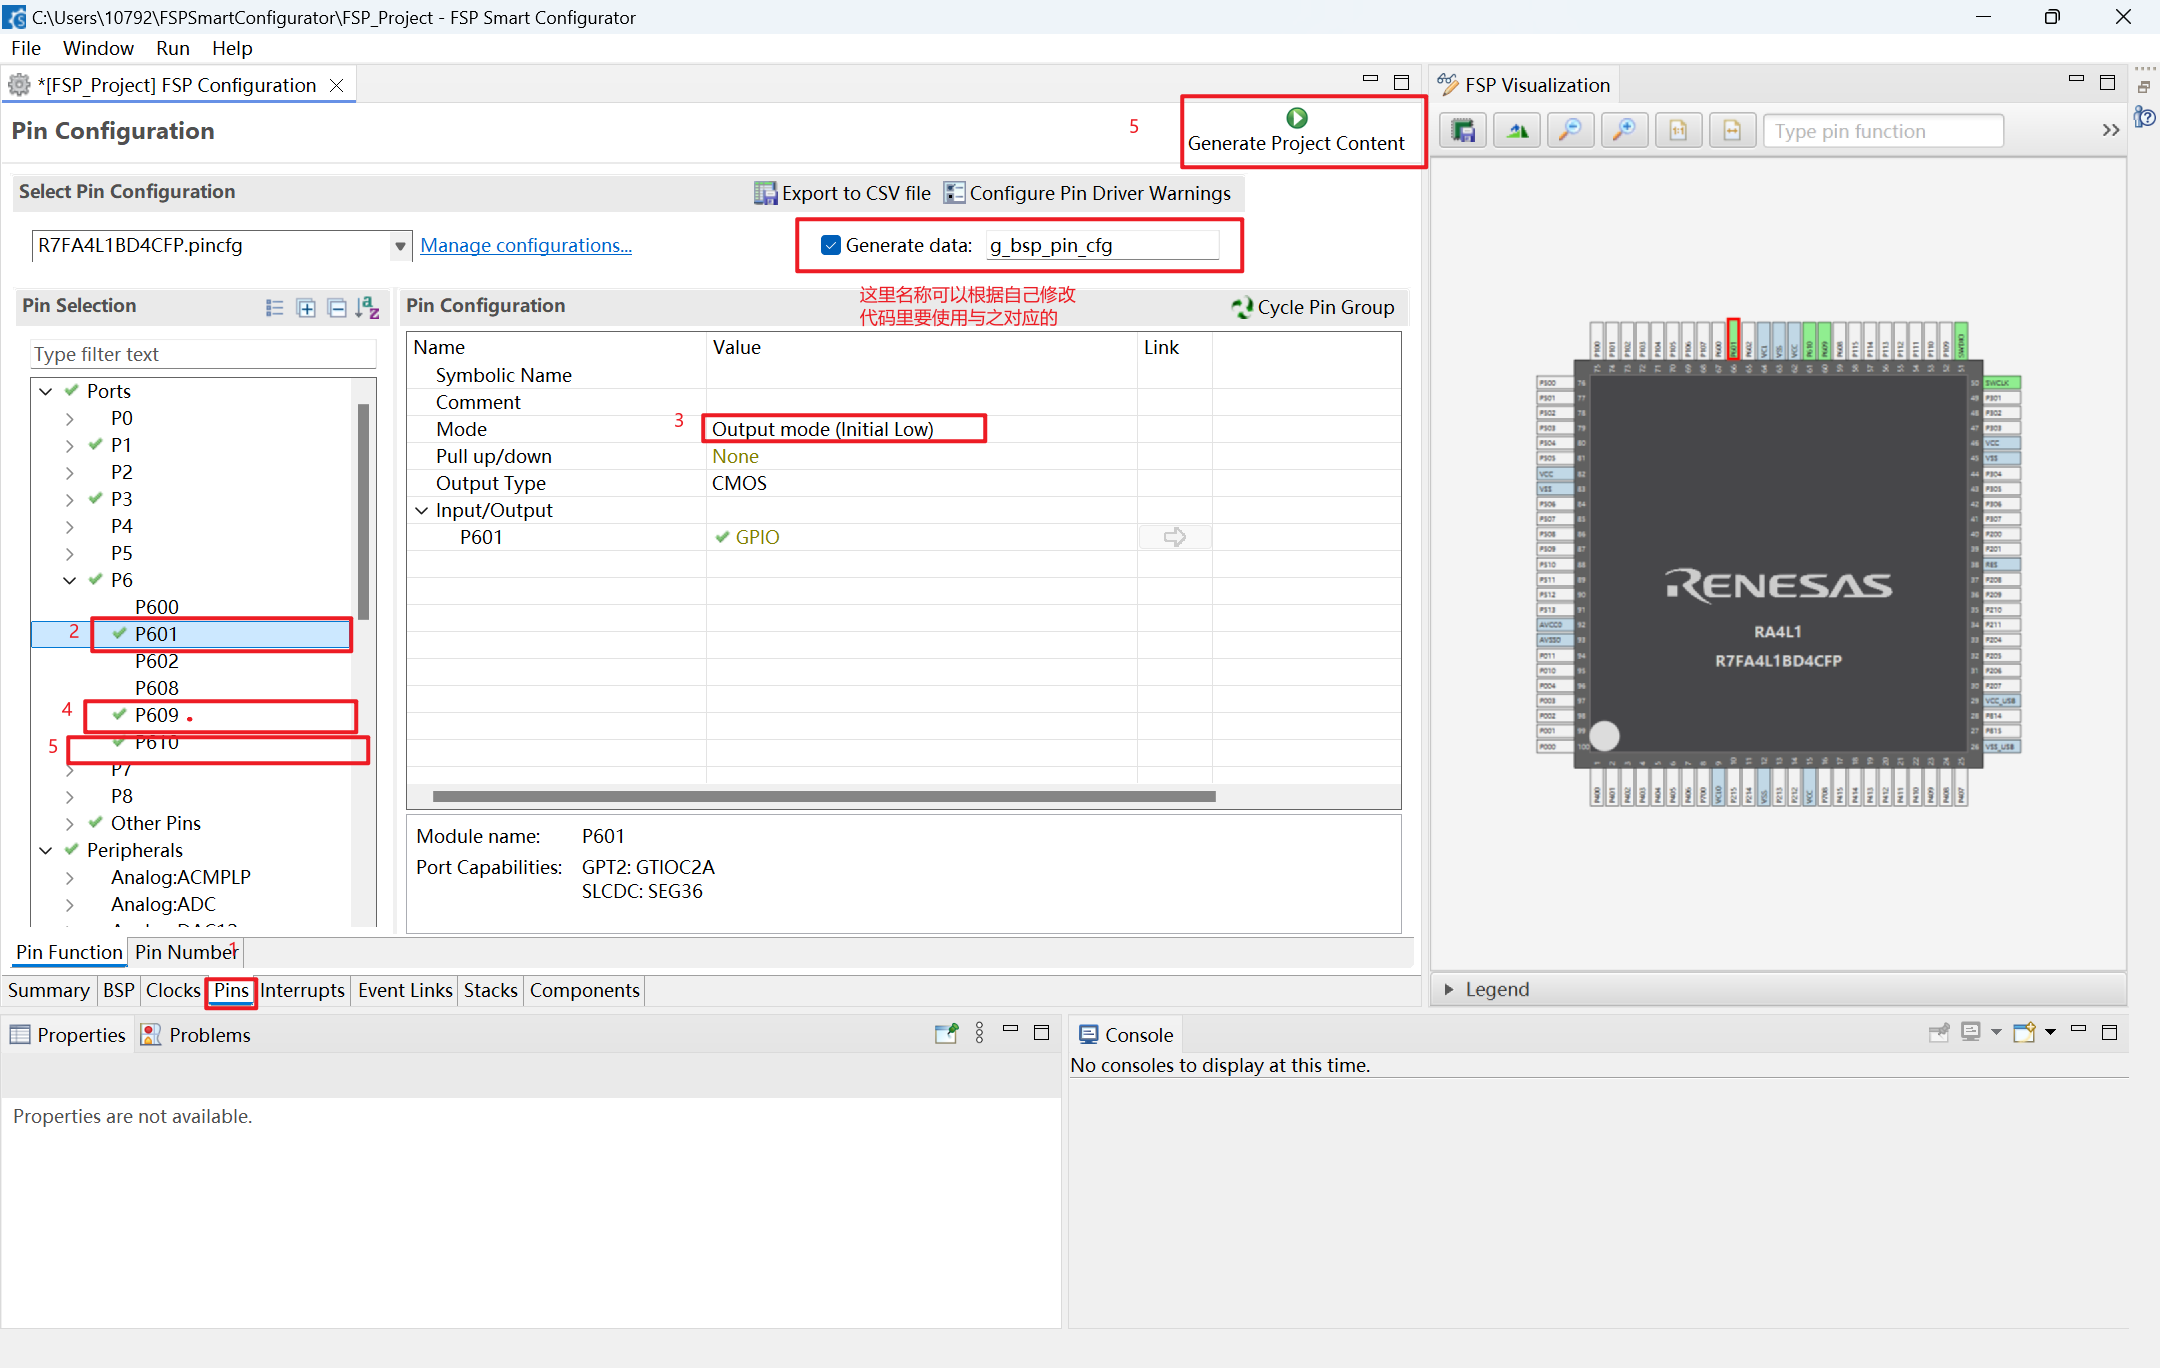Click the Pin Selection vertical scrollbar
The image size is (2160, 1368).
[x=363, y=511]
